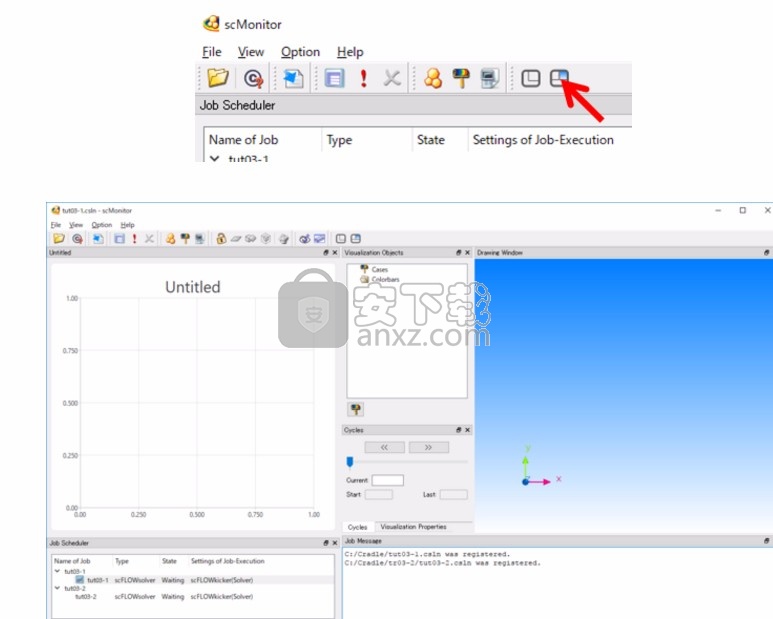This screenshot has width=773, height=619.
Task: Click the blue chart picture icon in lower window toolbar
Action: point(319,239)
